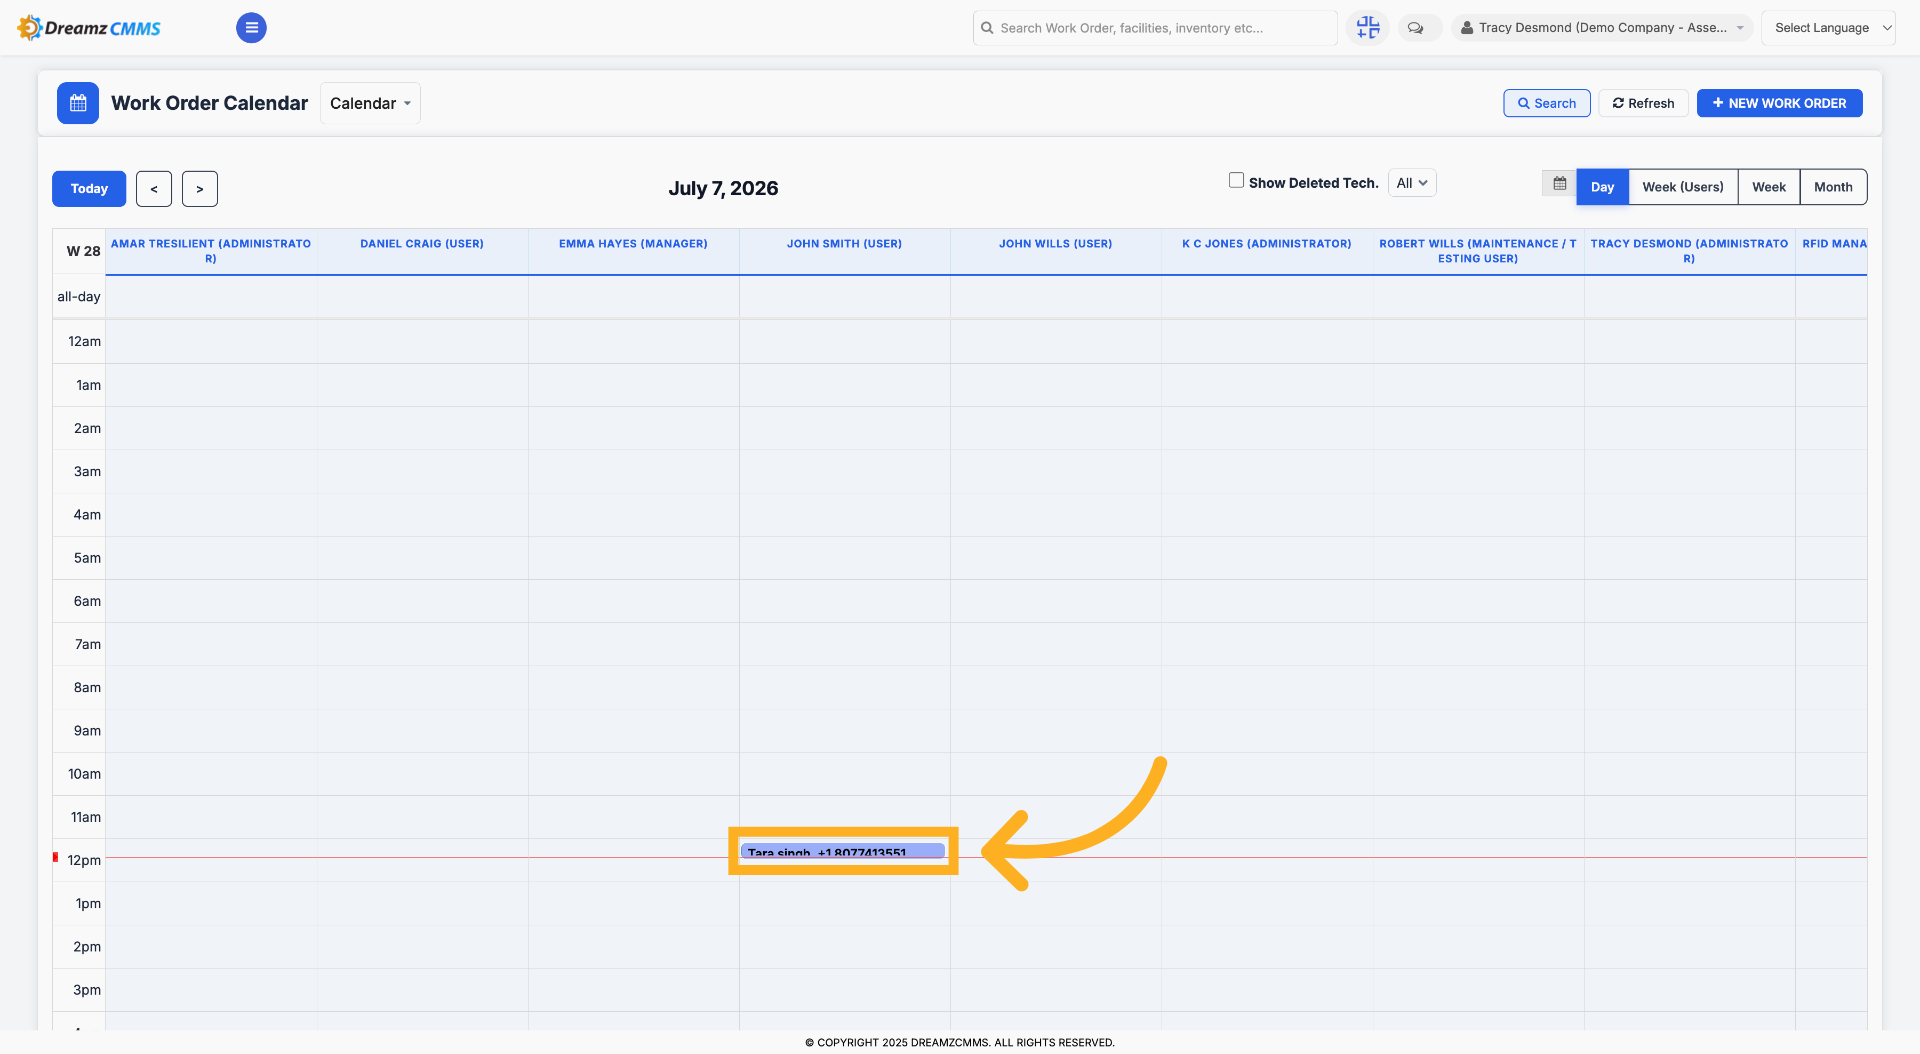
Task: Open the date picker calendar icon
Action: pos(1559,184)
